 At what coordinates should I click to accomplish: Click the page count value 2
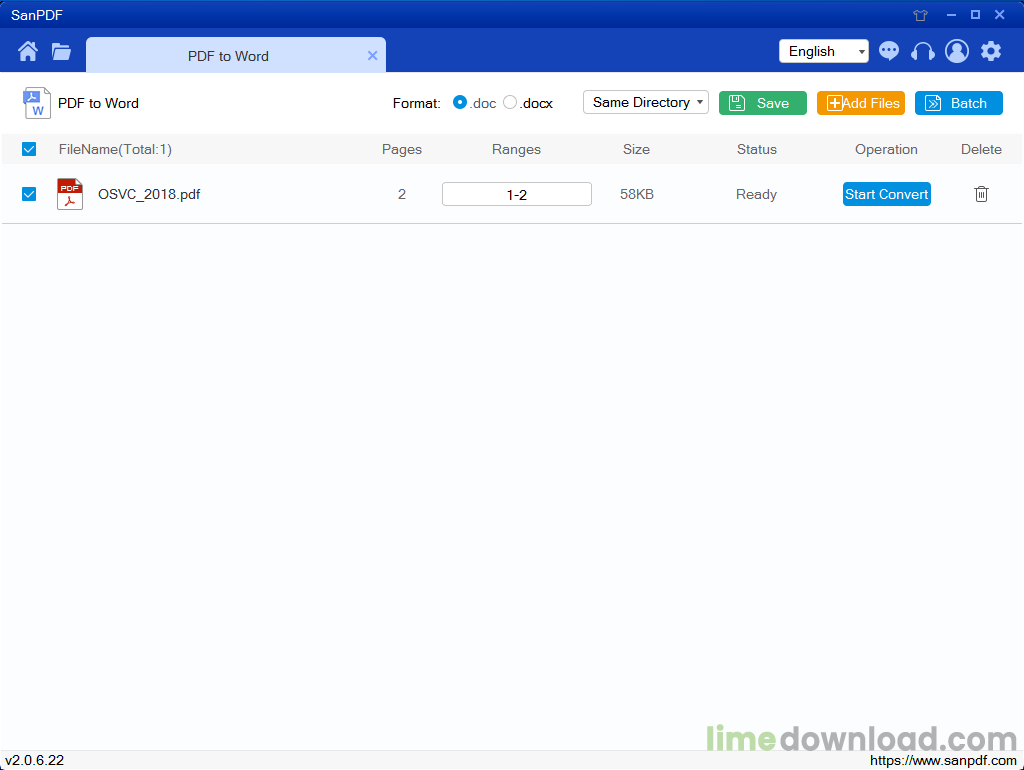402,195
